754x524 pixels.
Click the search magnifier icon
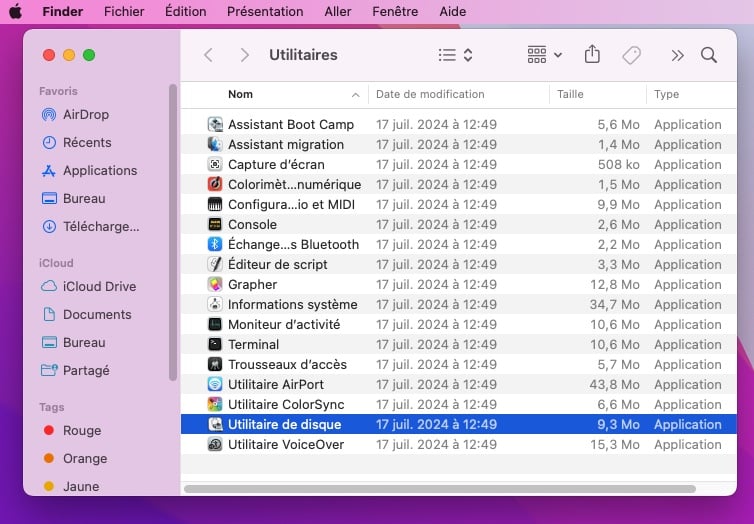(709, 55)
